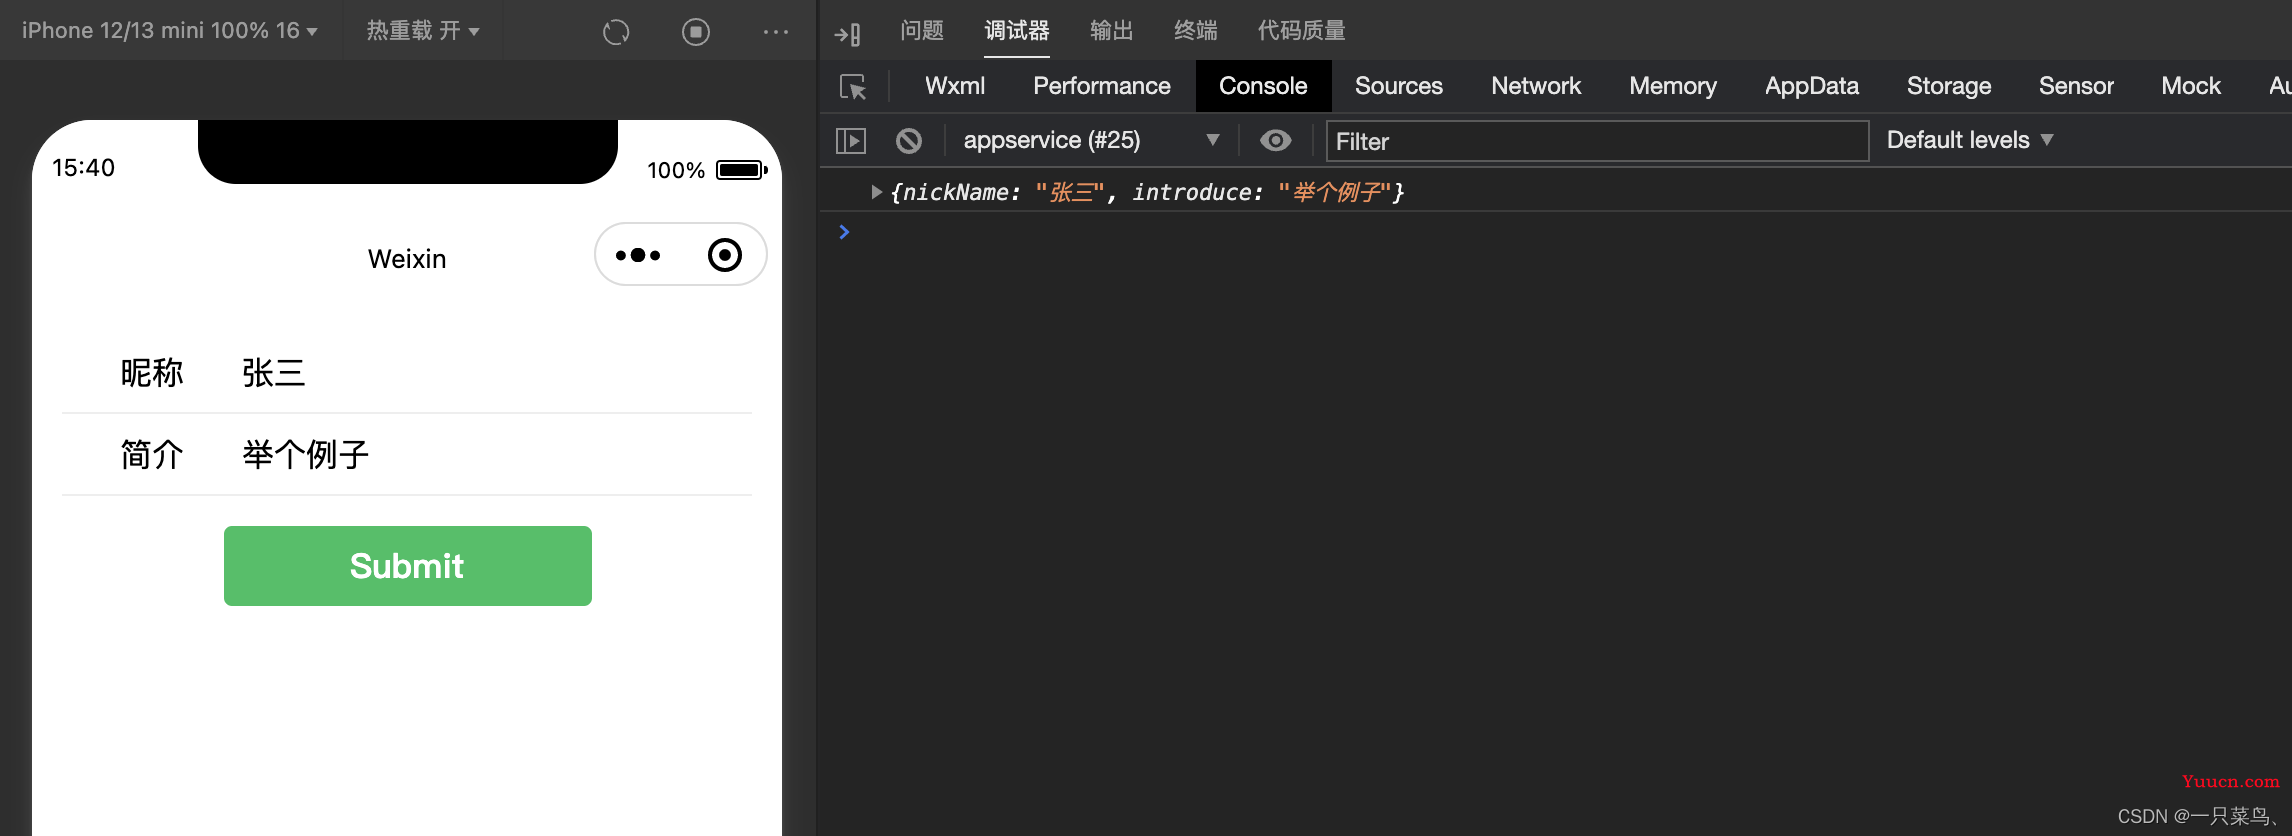Toggle the console sidebar panel icon
2292x836 pixels.
point(851,141)
